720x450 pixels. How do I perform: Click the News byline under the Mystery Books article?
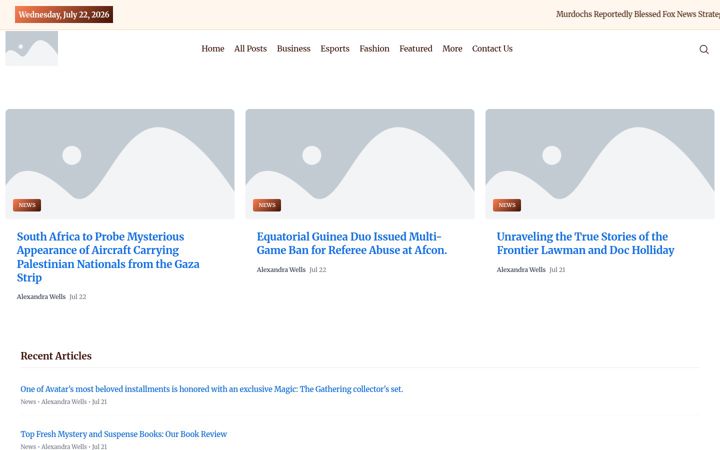(x=28, y=446)
